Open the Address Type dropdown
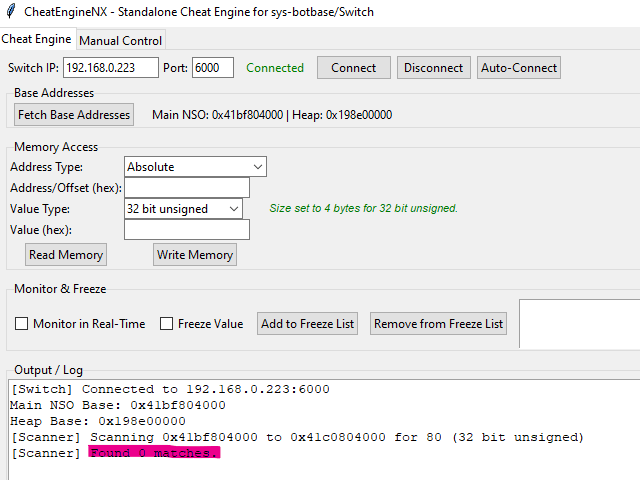This screenshot has height=480, width=640. point(195,167)
